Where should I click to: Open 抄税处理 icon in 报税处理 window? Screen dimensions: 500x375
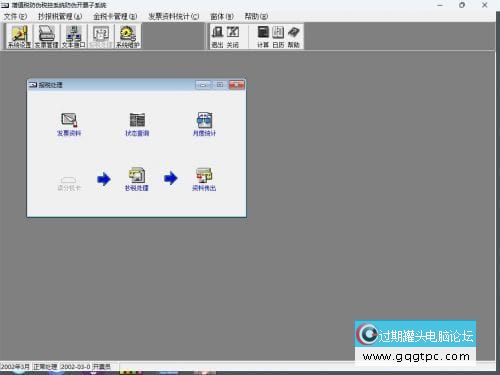tap(137, 179)
